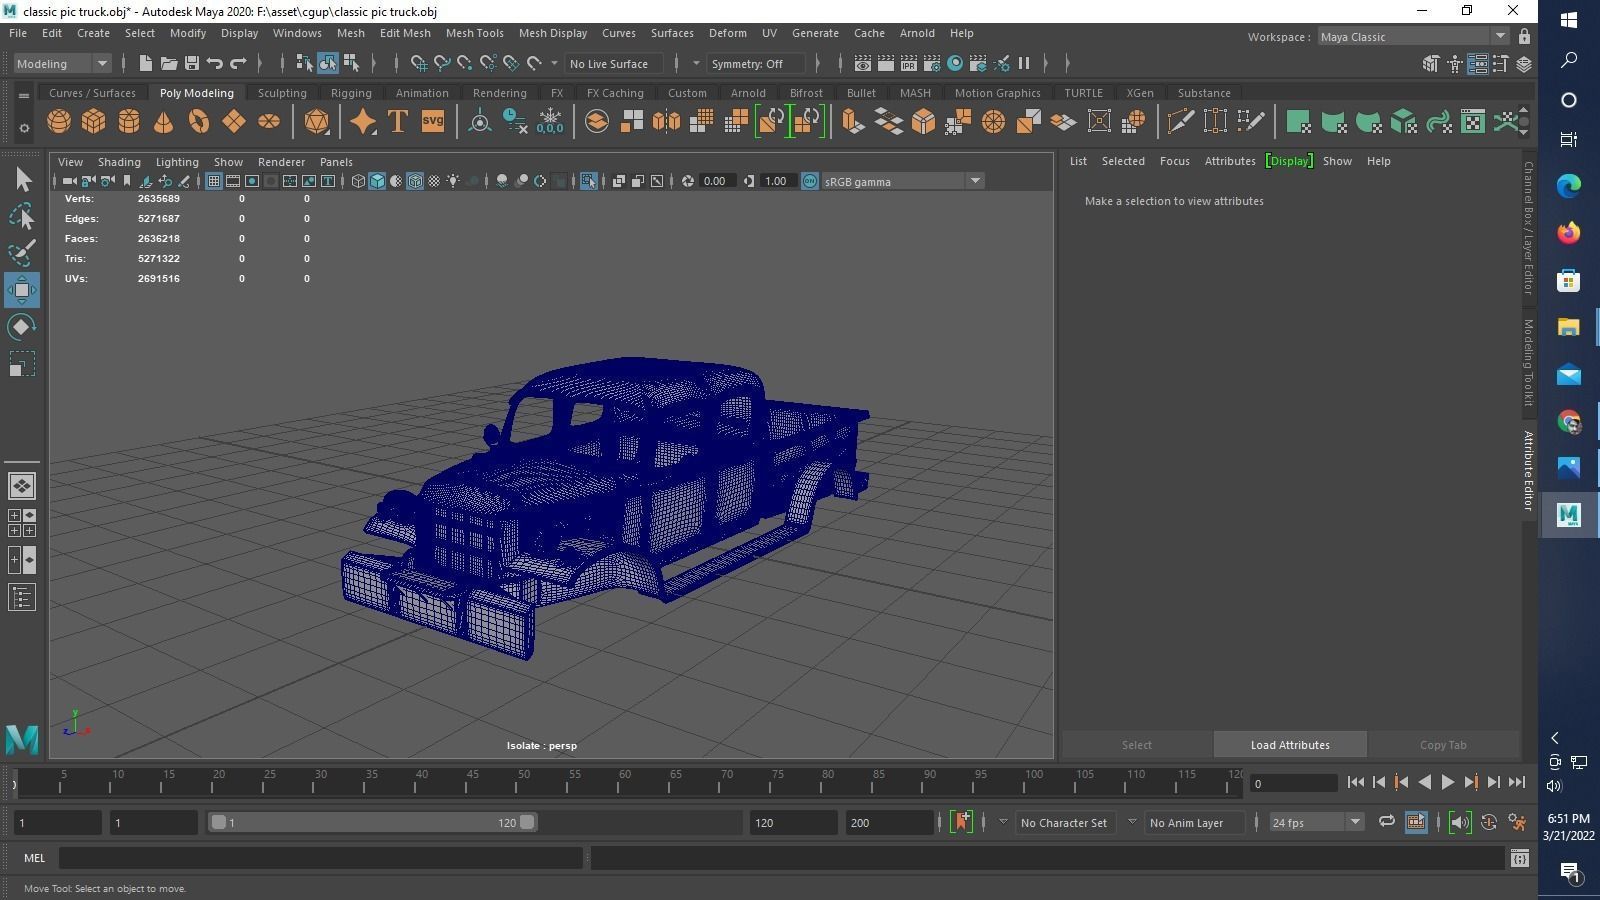Pick the Select tool arrow
Image resolution: width=1600 pixels, height=900 pixels.
(x=22, y=180)
